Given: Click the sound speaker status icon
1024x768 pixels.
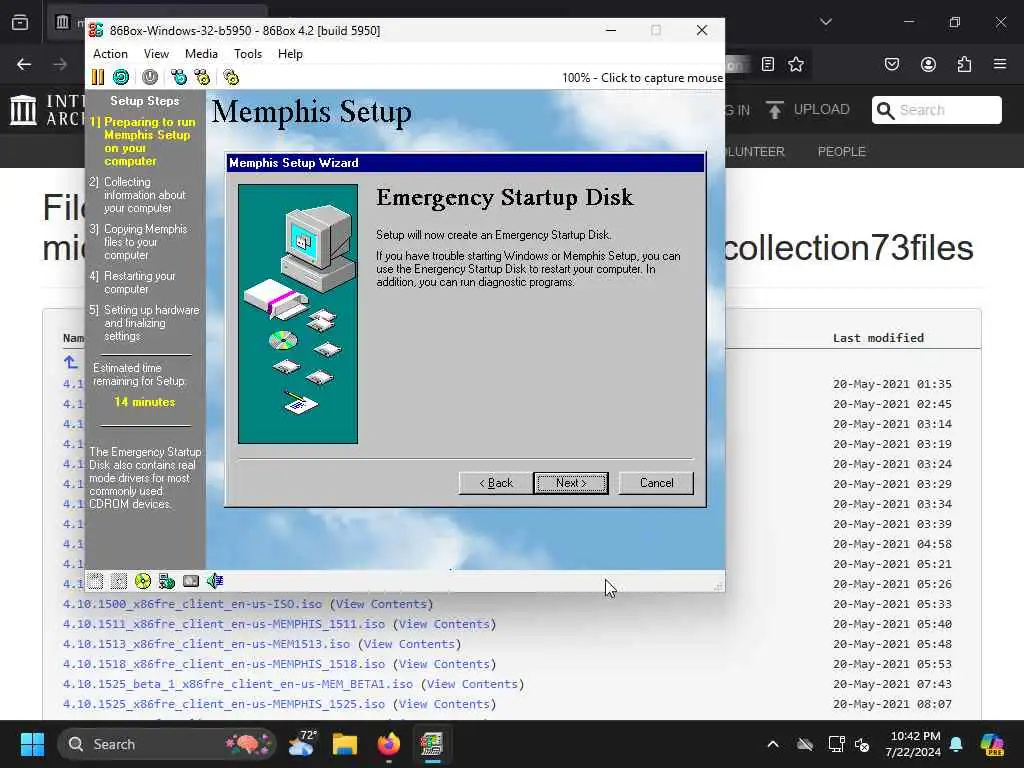Looking at the screenshot, I should [215, 581].
